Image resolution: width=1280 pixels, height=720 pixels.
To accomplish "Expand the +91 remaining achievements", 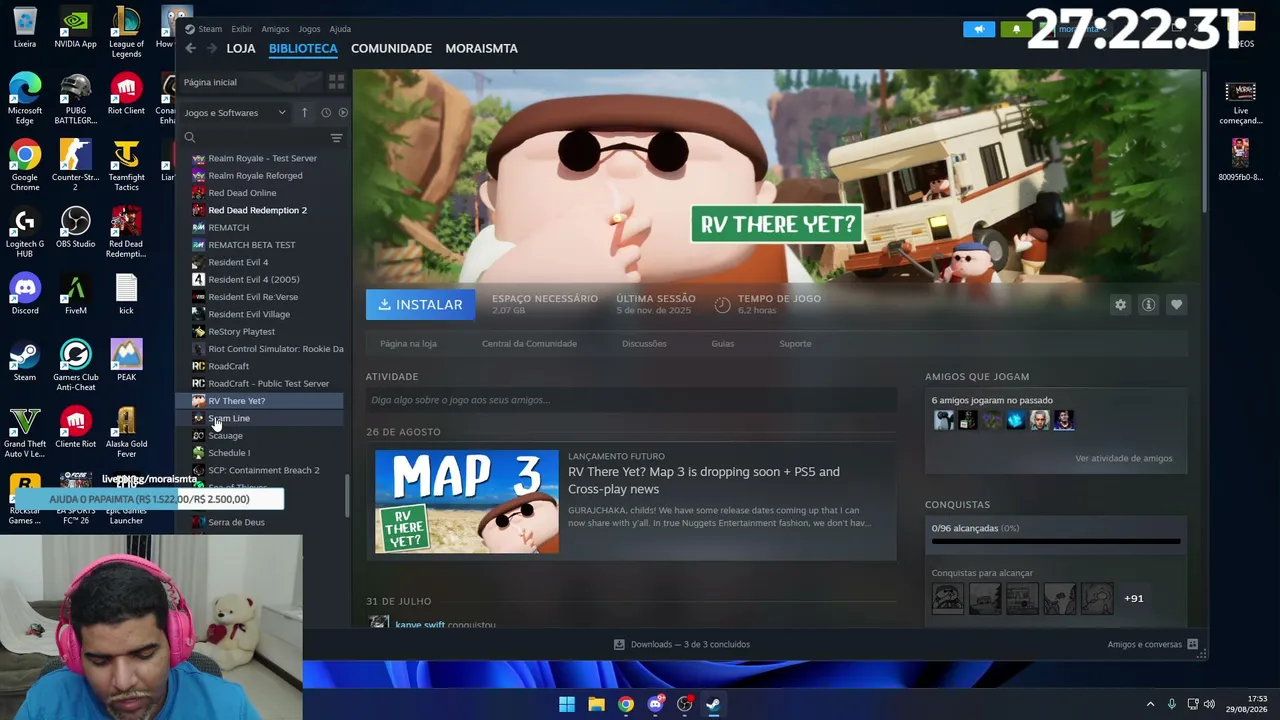I will 1133,598.
